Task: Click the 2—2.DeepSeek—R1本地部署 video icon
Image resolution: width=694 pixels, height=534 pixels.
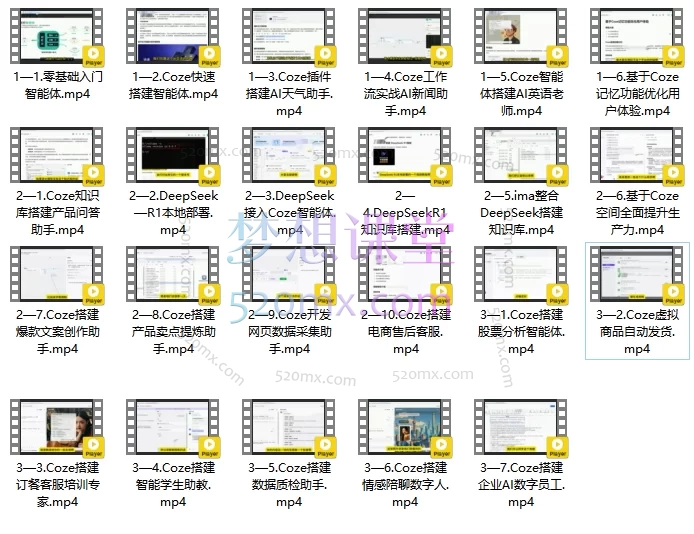Action: click(173, 158)
